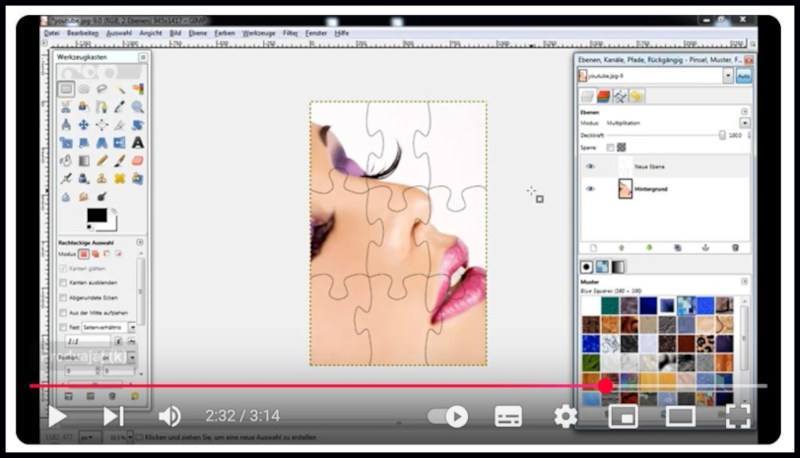The image size is (800, 458).
Task: Open the Farben menu
Action: click(x=224, y=33)
